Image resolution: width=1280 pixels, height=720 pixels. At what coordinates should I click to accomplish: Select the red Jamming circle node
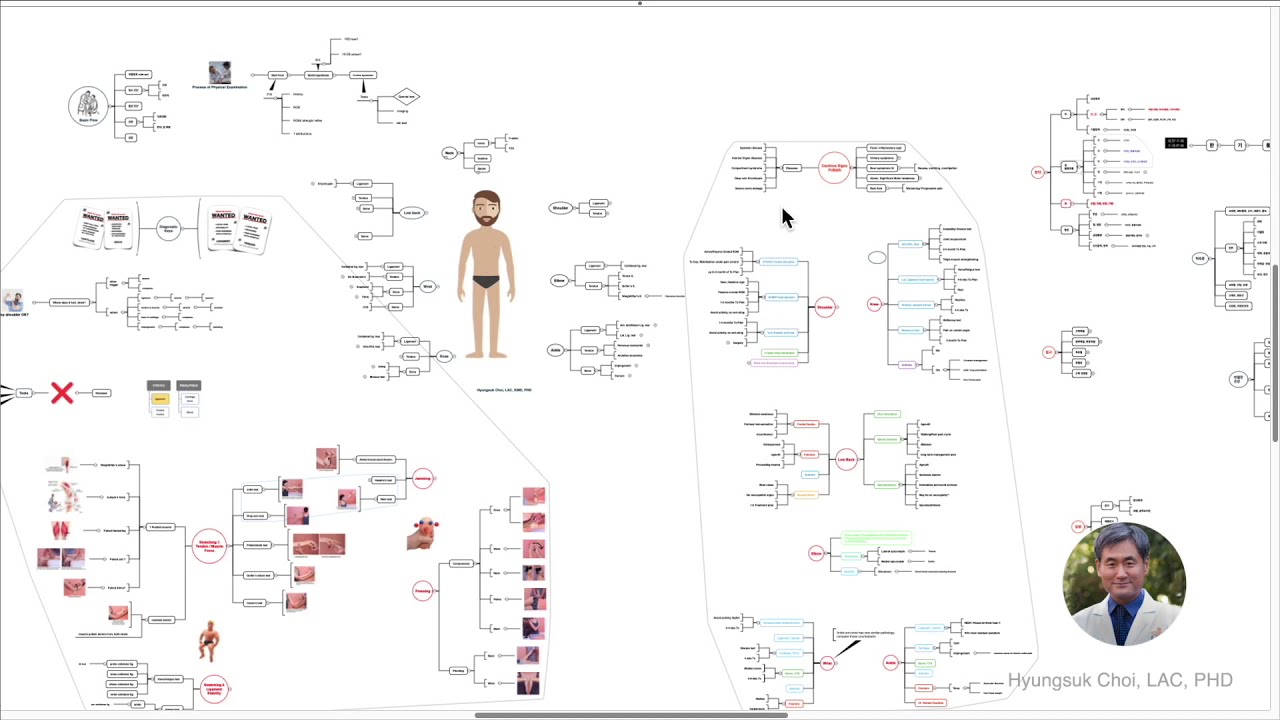[422, 478]
